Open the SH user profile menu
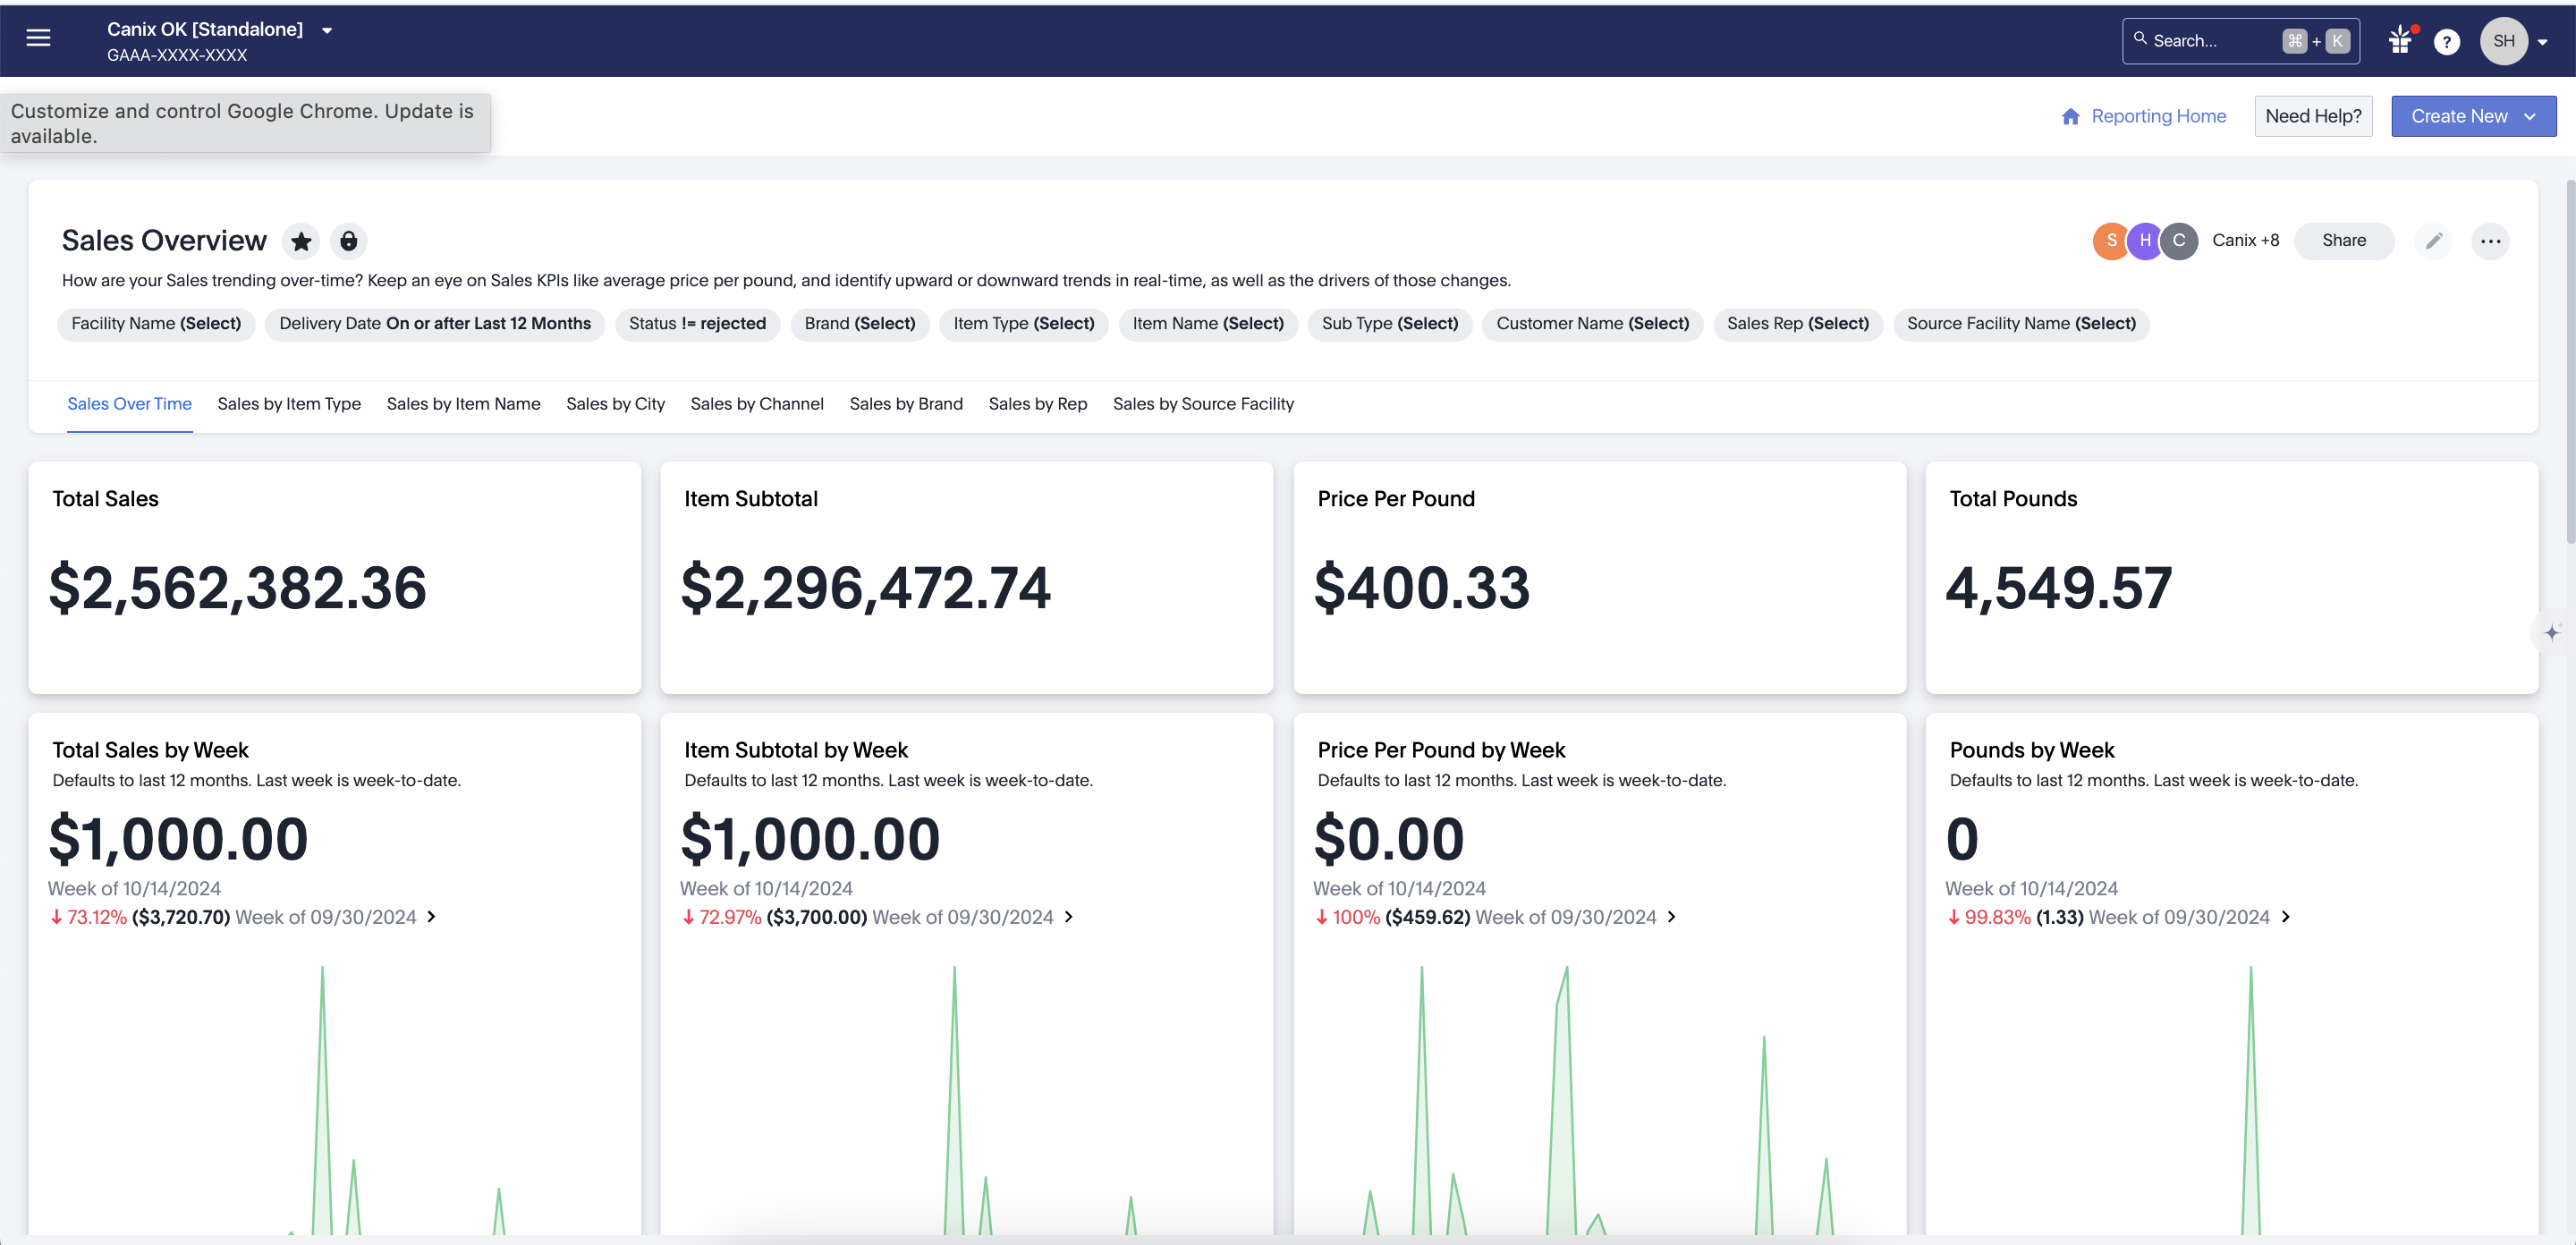This screenshot has height=1245, width=2576. pyautogui.click(x=2515, y=42)
